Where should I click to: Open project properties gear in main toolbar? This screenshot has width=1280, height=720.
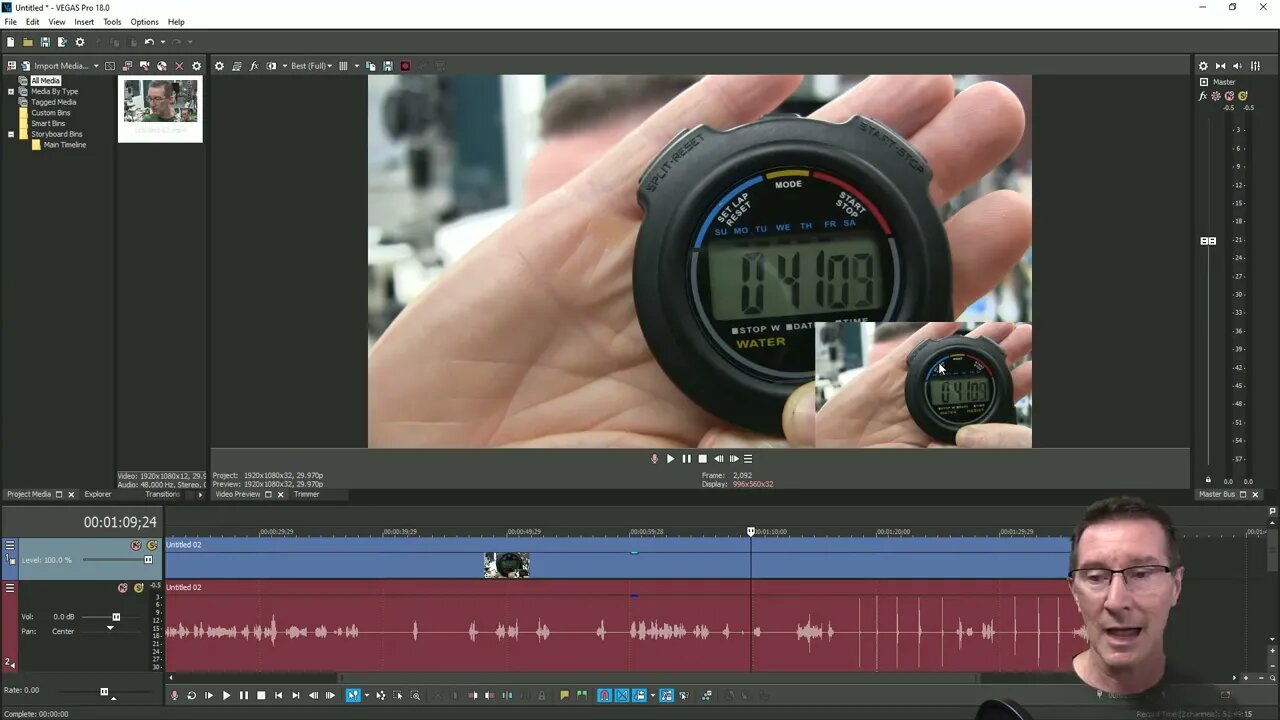80,42
